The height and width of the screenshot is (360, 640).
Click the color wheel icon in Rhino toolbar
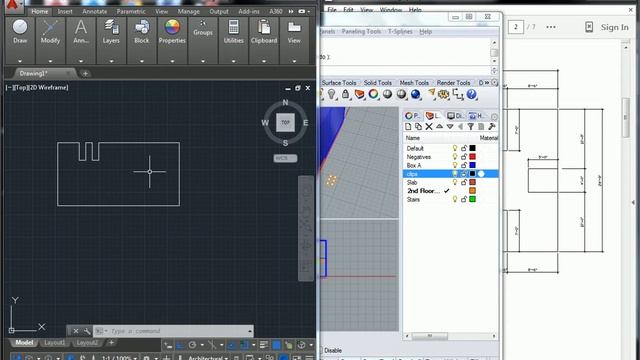click(373, 94)
